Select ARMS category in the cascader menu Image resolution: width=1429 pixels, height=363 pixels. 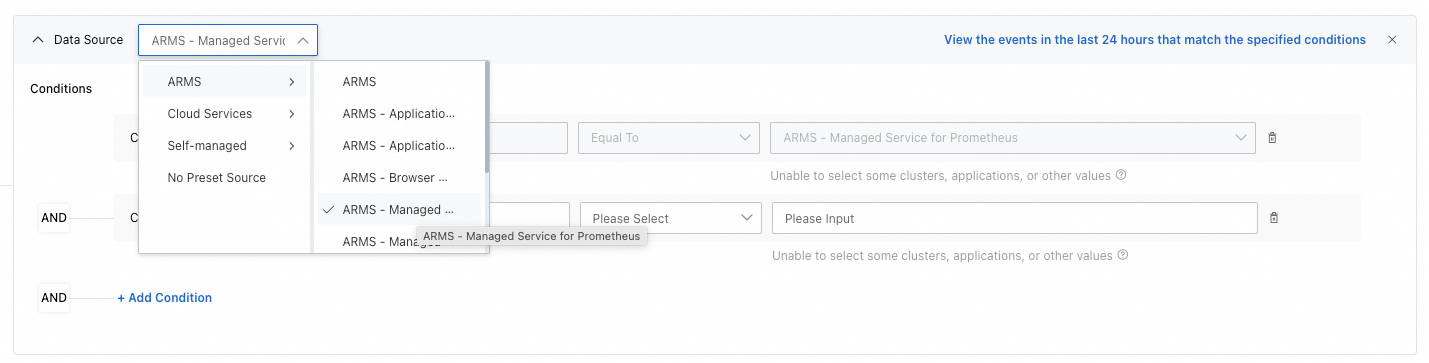point(224,82)
